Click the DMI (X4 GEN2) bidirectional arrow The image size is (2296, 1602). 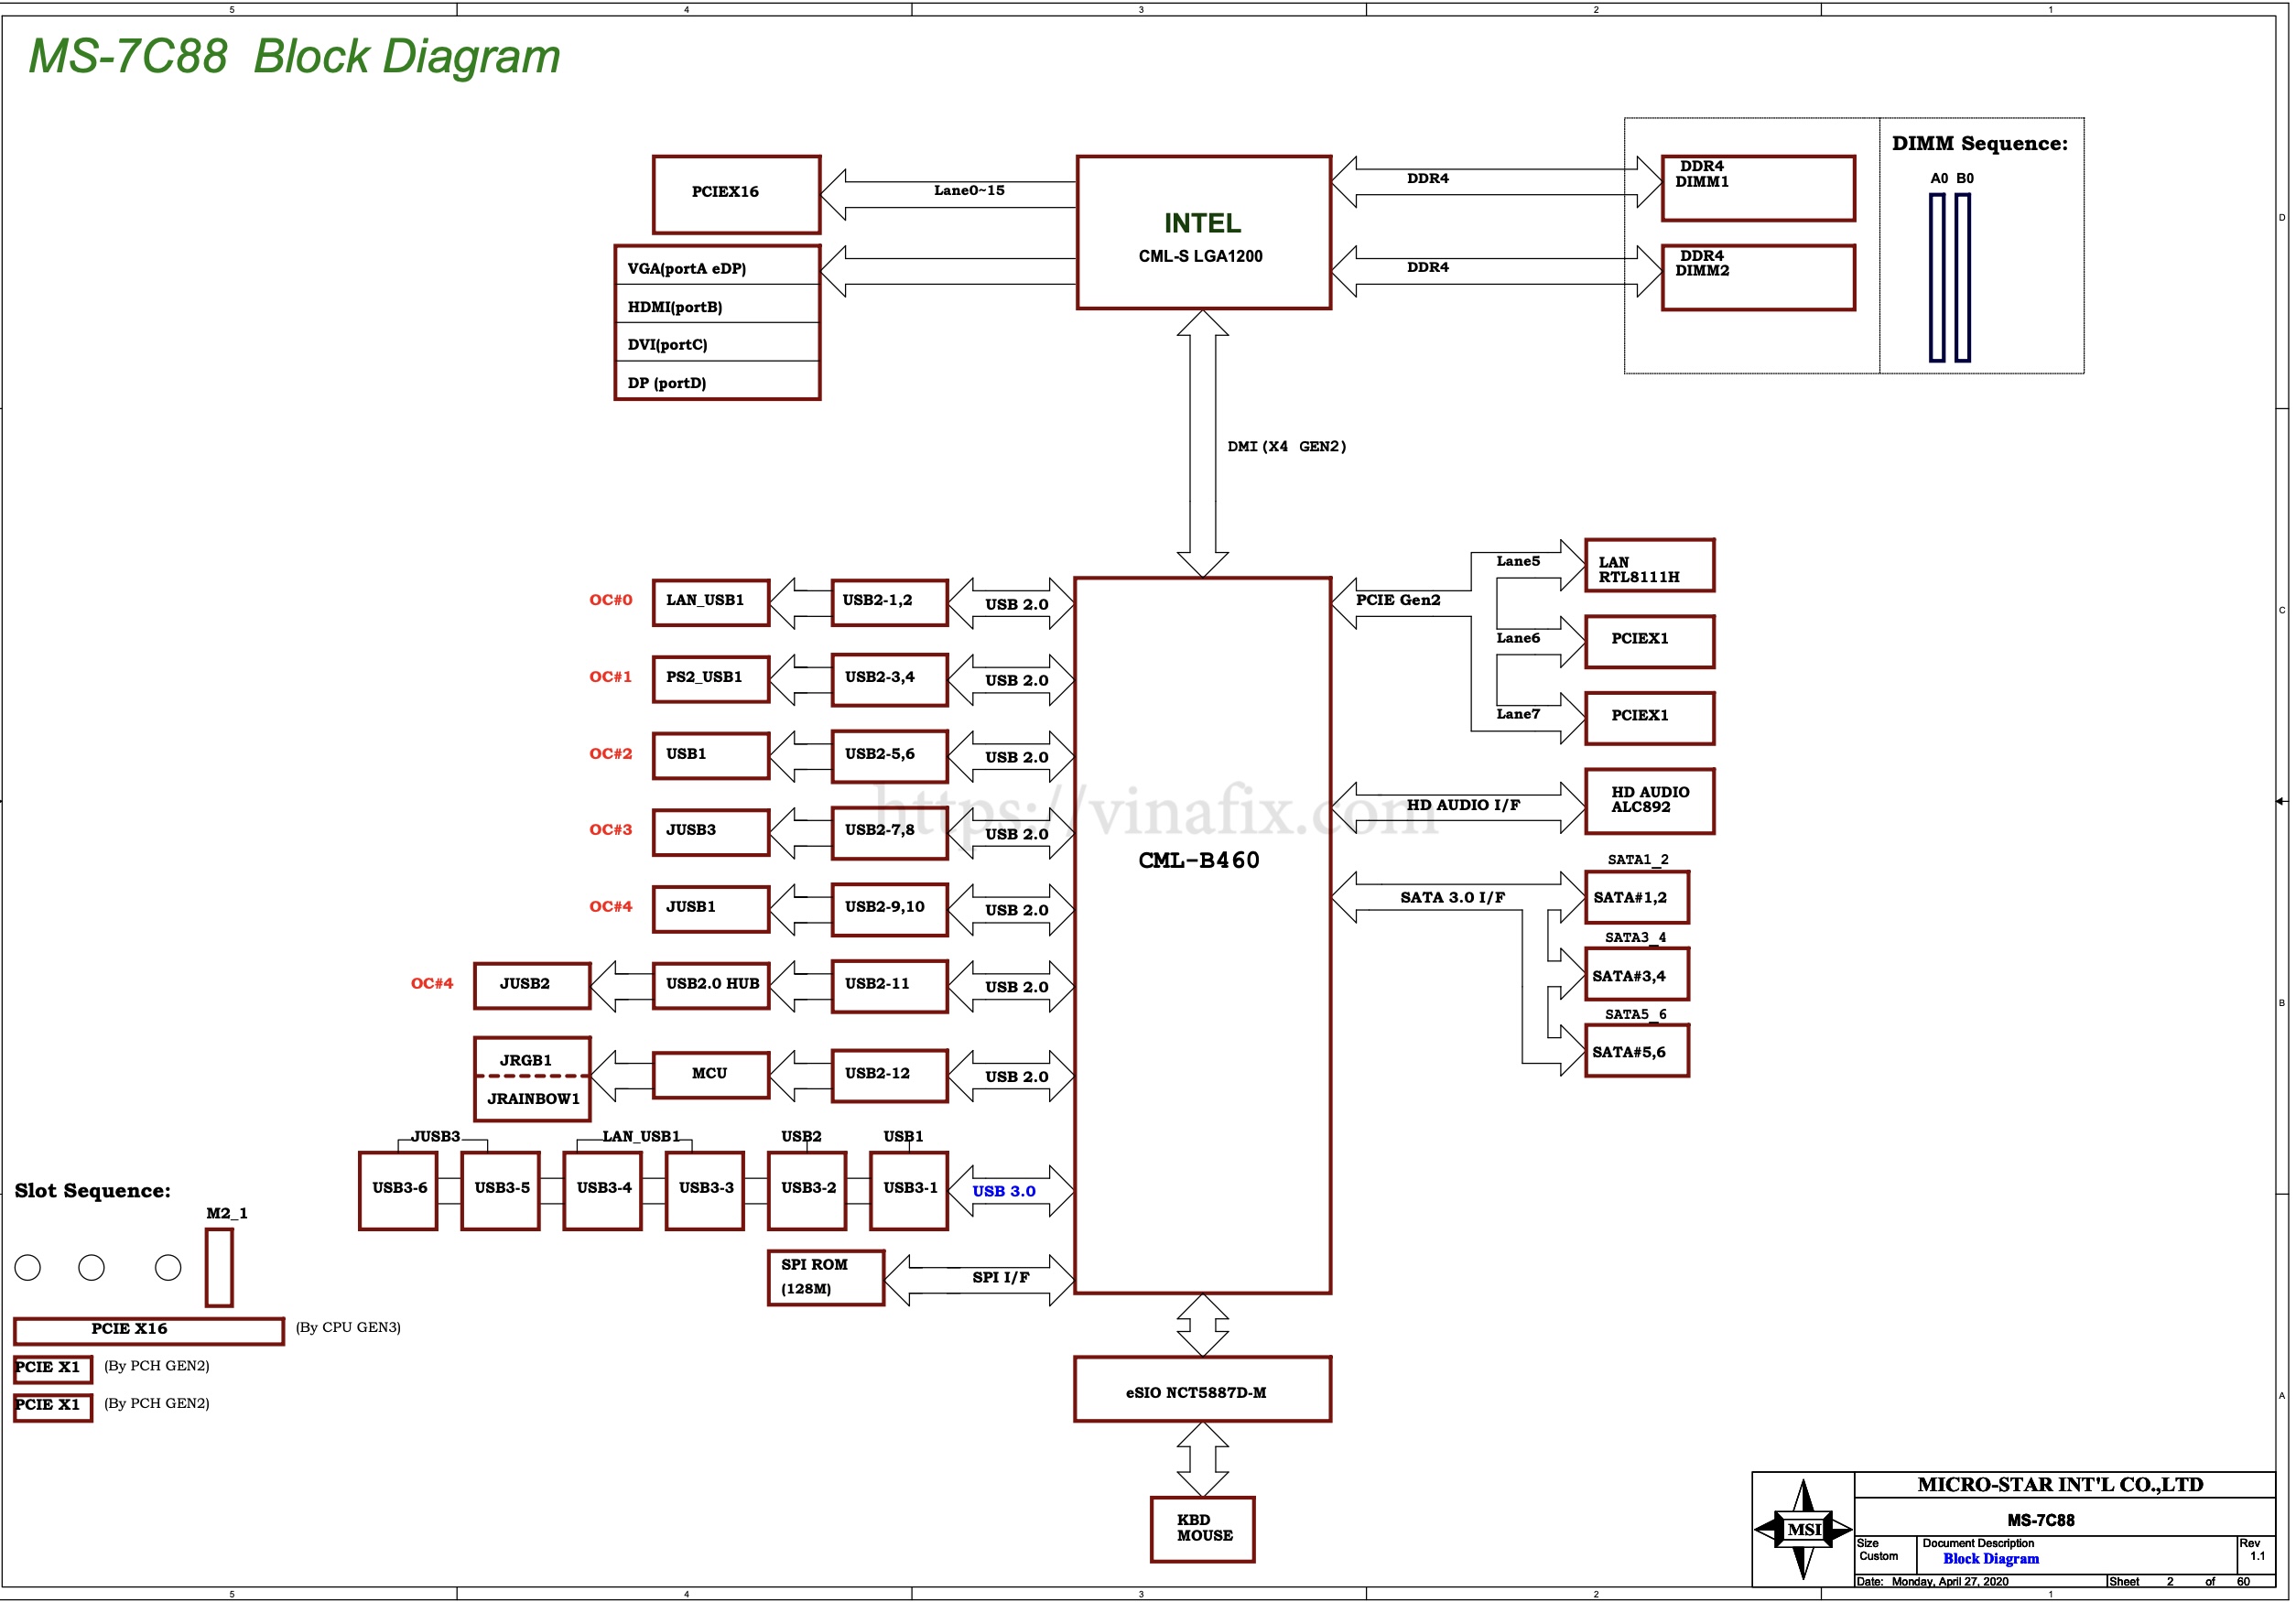coord(1202,445)
